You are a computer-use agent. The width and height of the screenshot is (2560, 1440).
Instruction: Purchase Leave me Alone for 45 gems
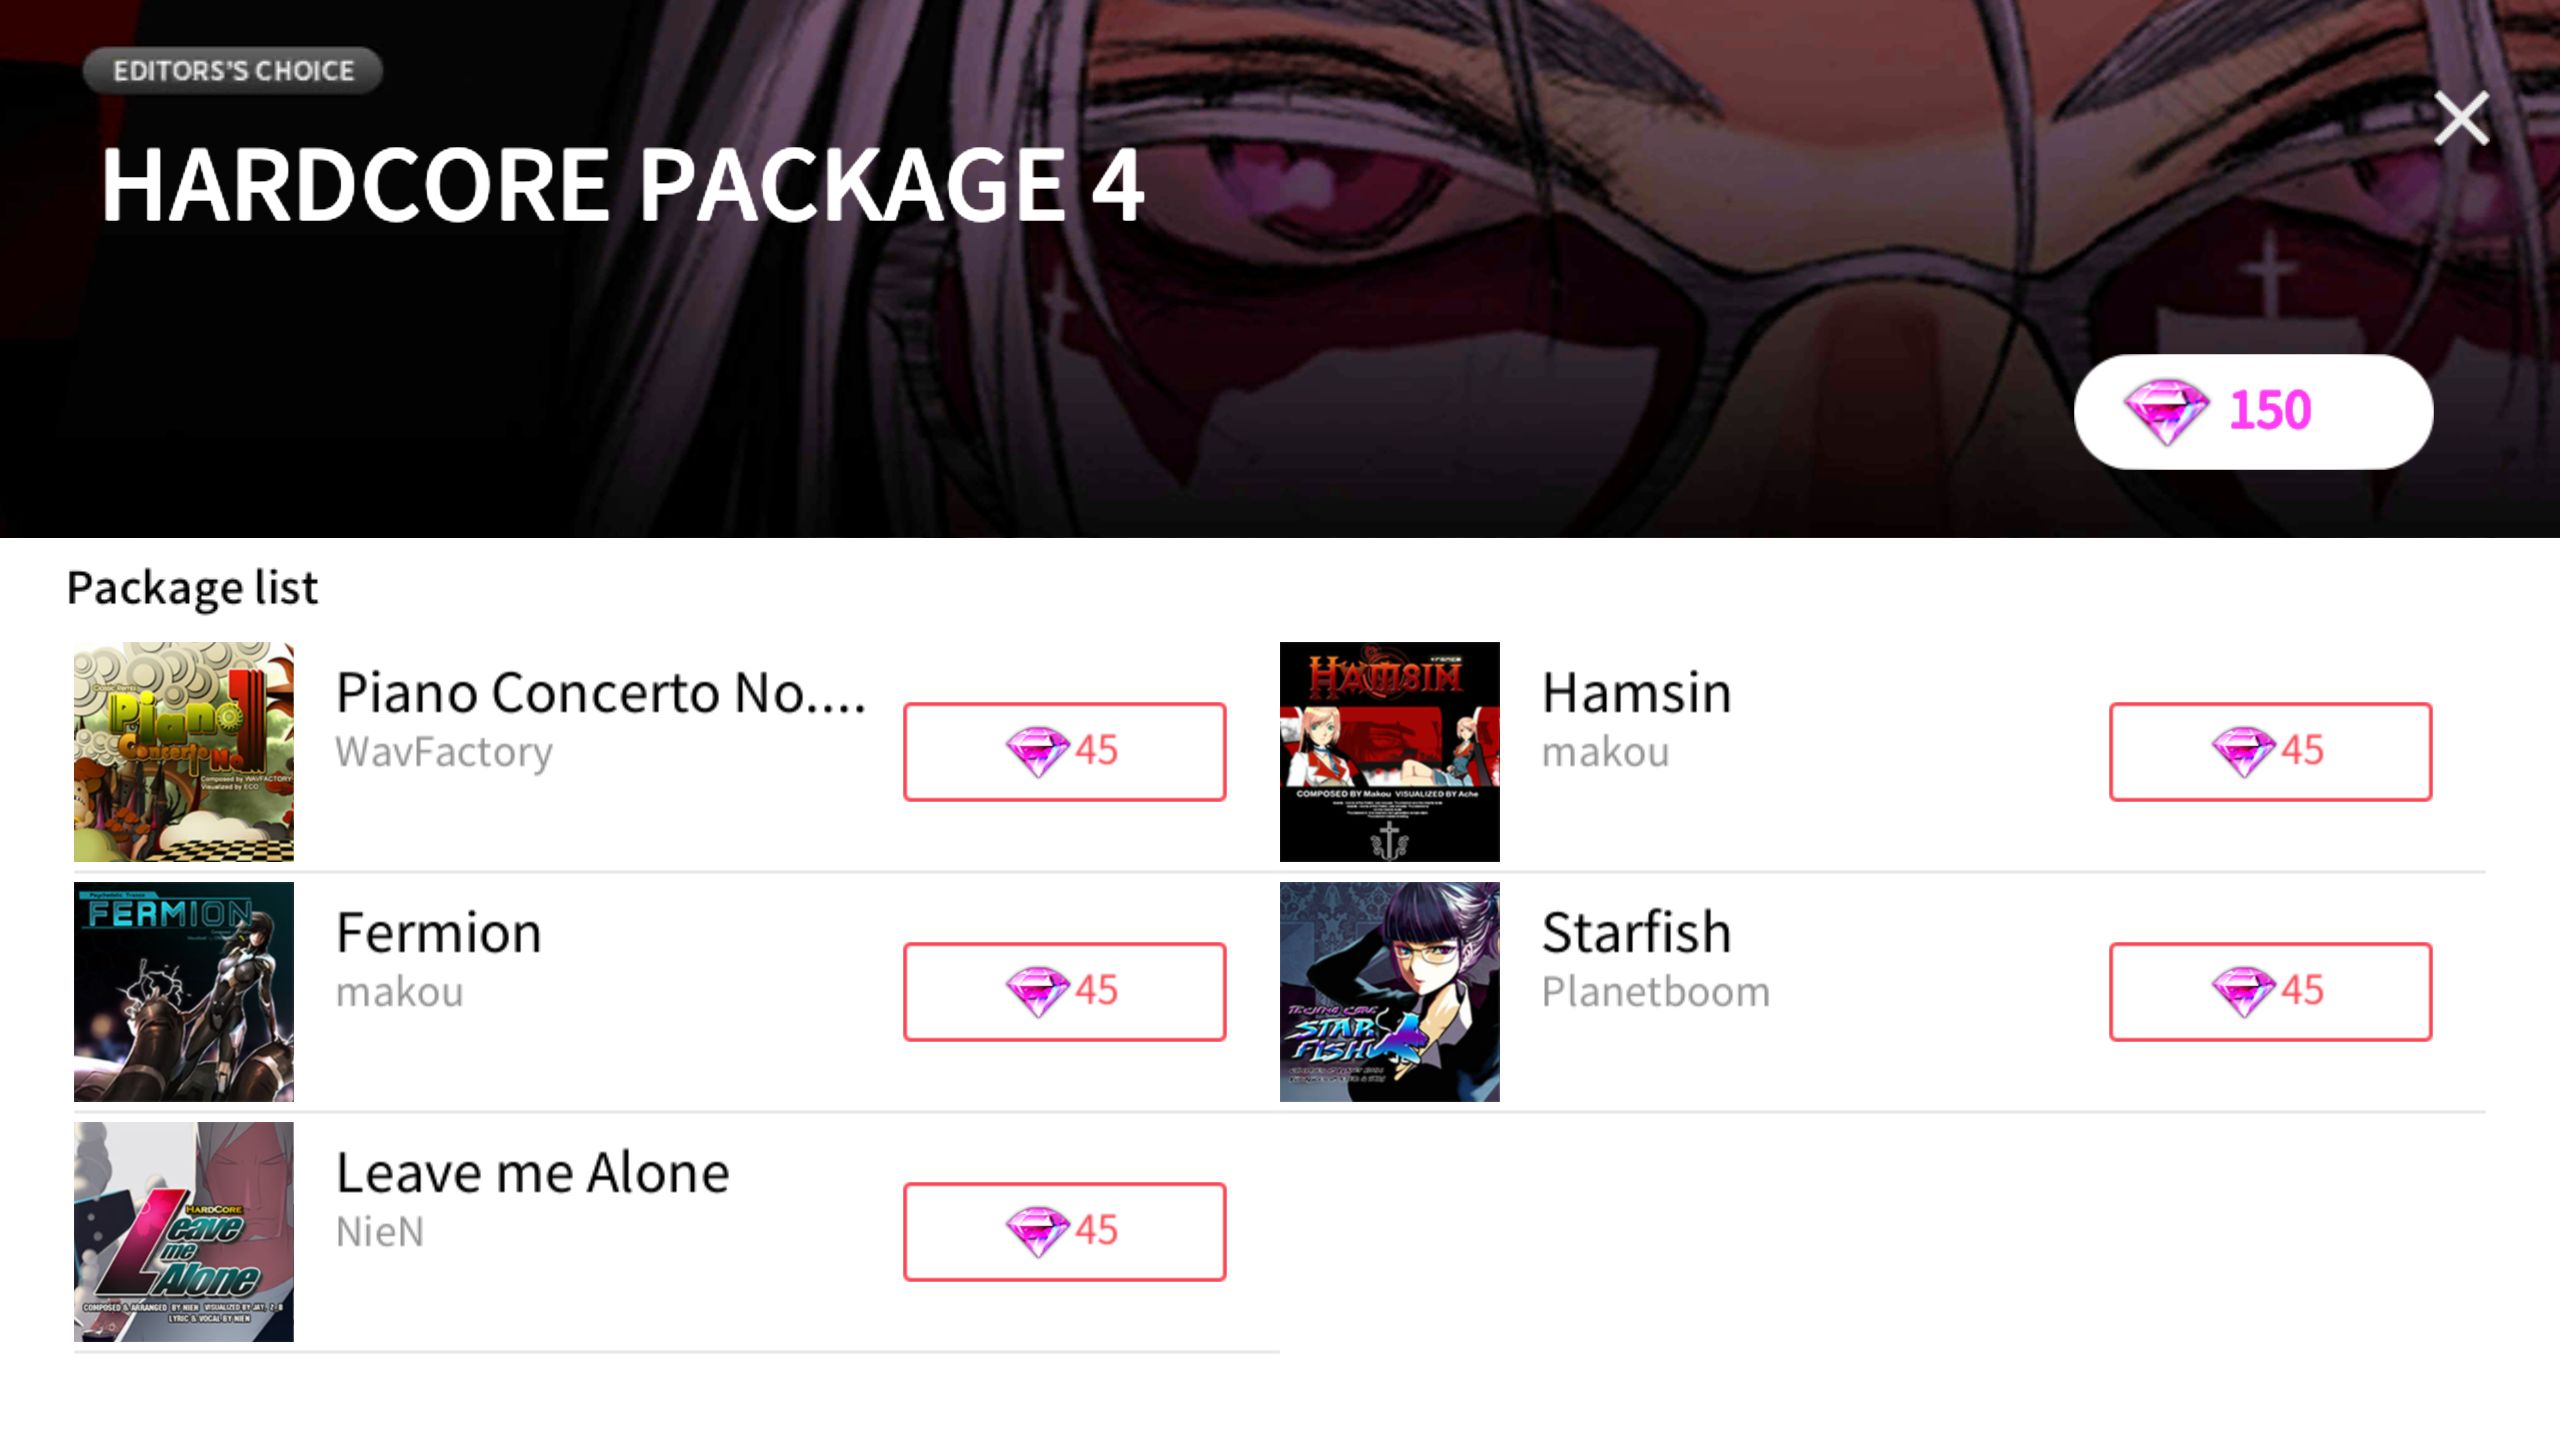[x=1064, y=1231]
